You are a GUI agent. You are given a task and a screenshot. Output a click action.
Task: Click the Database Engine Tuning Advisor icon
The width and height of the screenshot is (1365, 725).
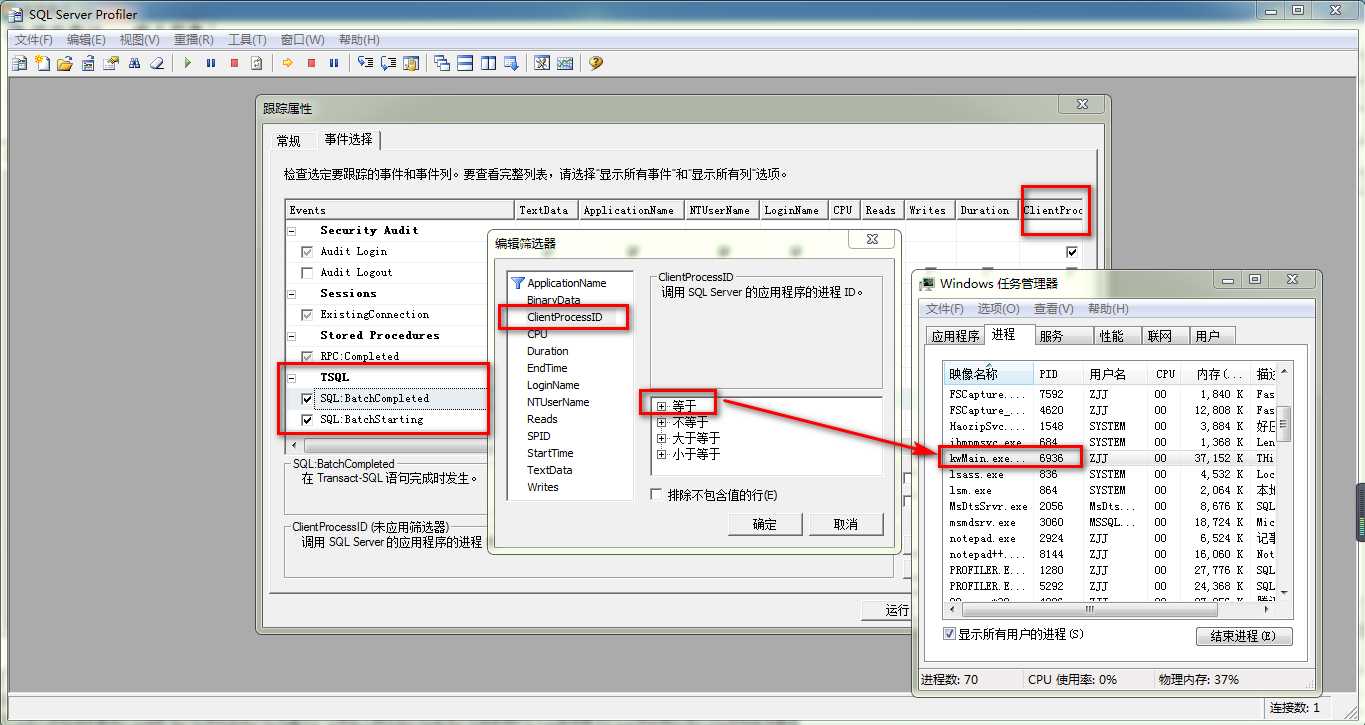click(542, 63)
